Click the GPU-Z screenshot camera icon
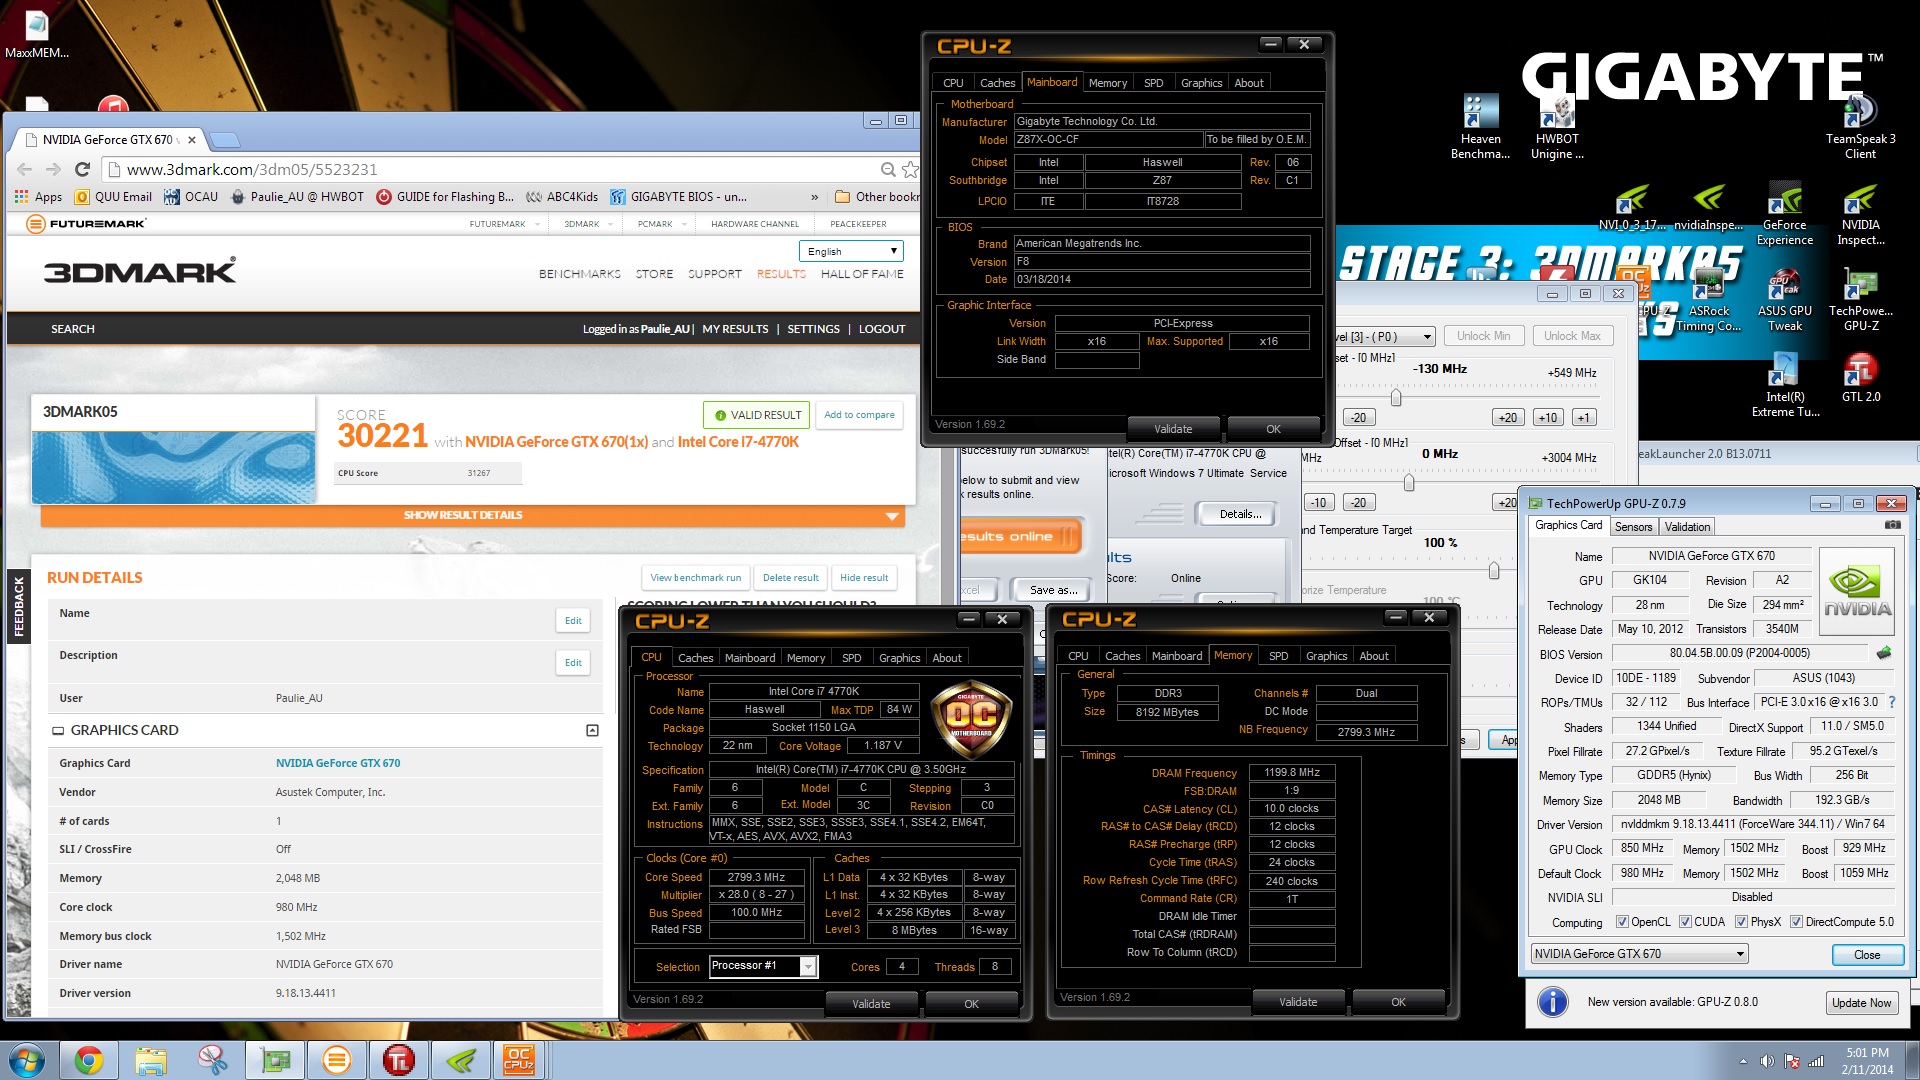1920x1080 pixels. [x=1892, y=525]
